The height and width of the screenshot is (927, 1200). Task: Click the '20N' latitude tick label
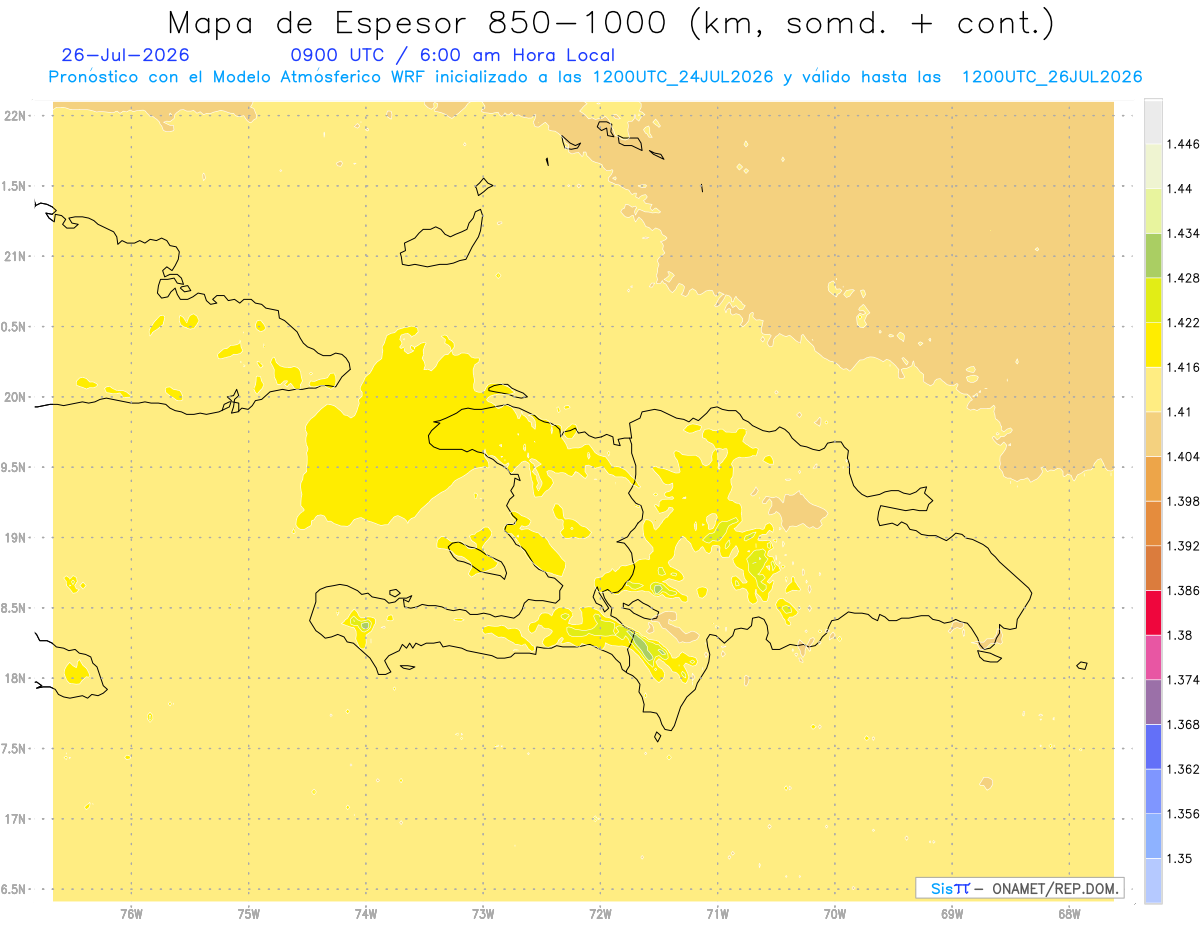click(17, 397)
